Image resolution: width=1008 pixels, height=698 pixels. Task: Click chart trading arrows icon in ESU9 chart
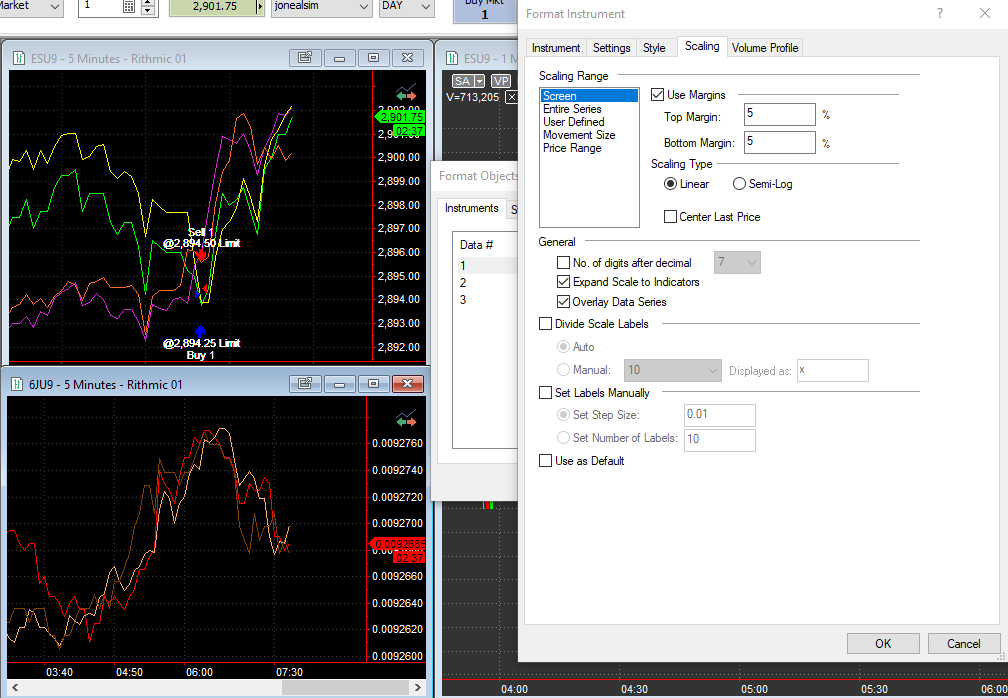406,93
